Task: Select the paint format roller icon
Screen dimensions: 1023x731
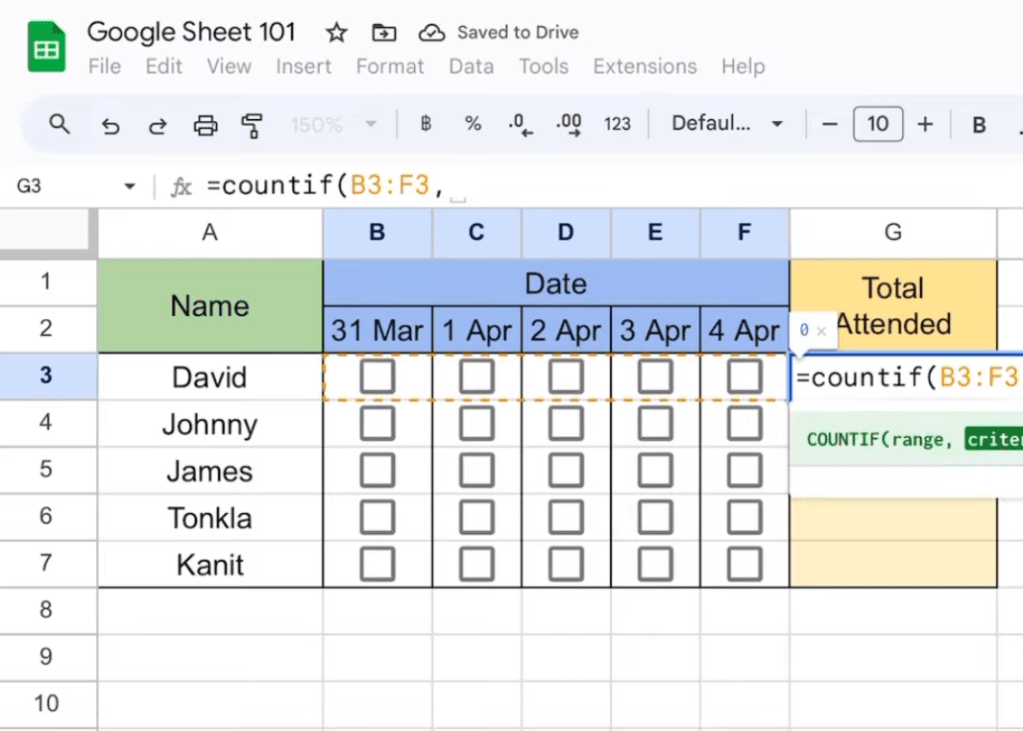Action: click(252, 125)
